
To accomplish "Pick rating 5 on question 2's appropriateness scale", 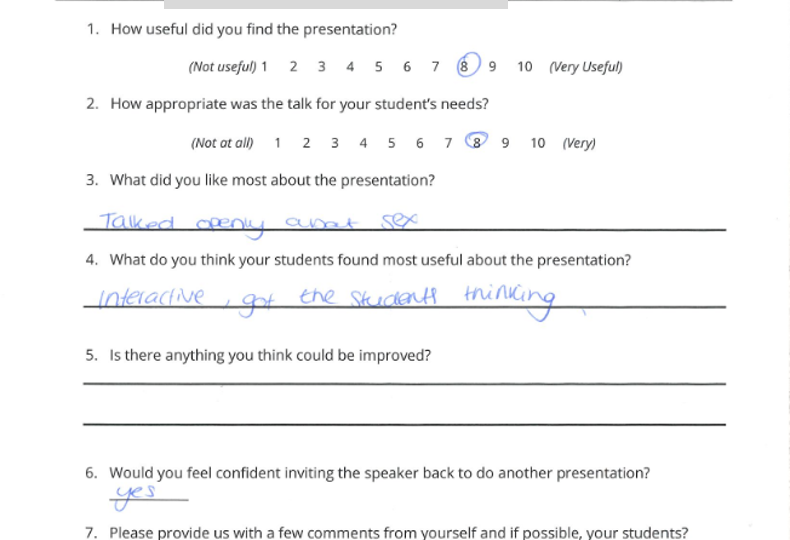I will pos(391,143).
